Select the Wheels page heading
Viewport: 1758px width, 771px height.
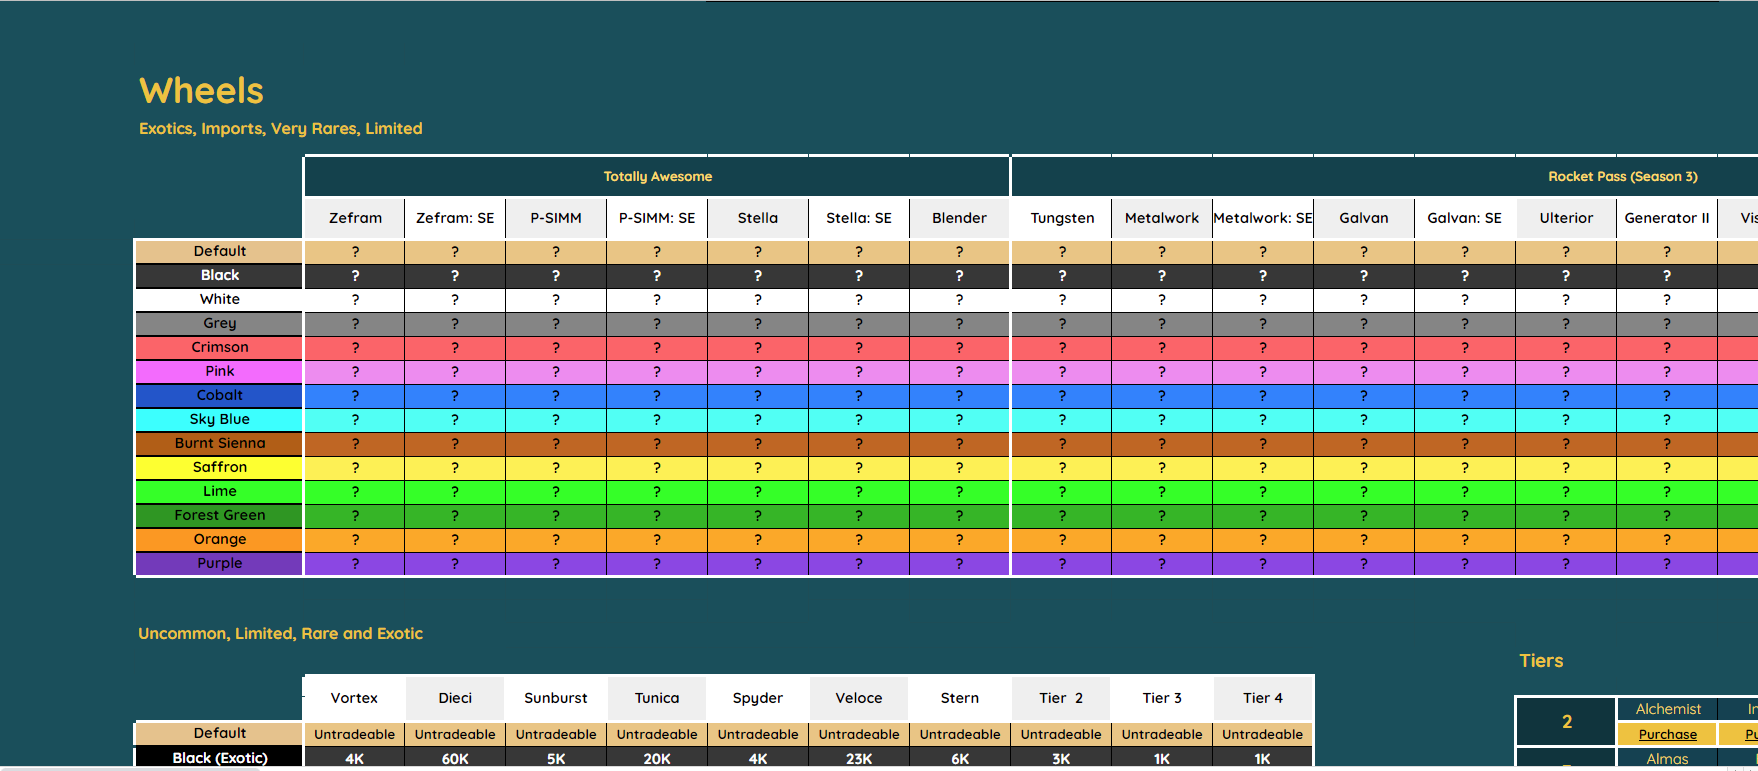[x=201, y=91]
